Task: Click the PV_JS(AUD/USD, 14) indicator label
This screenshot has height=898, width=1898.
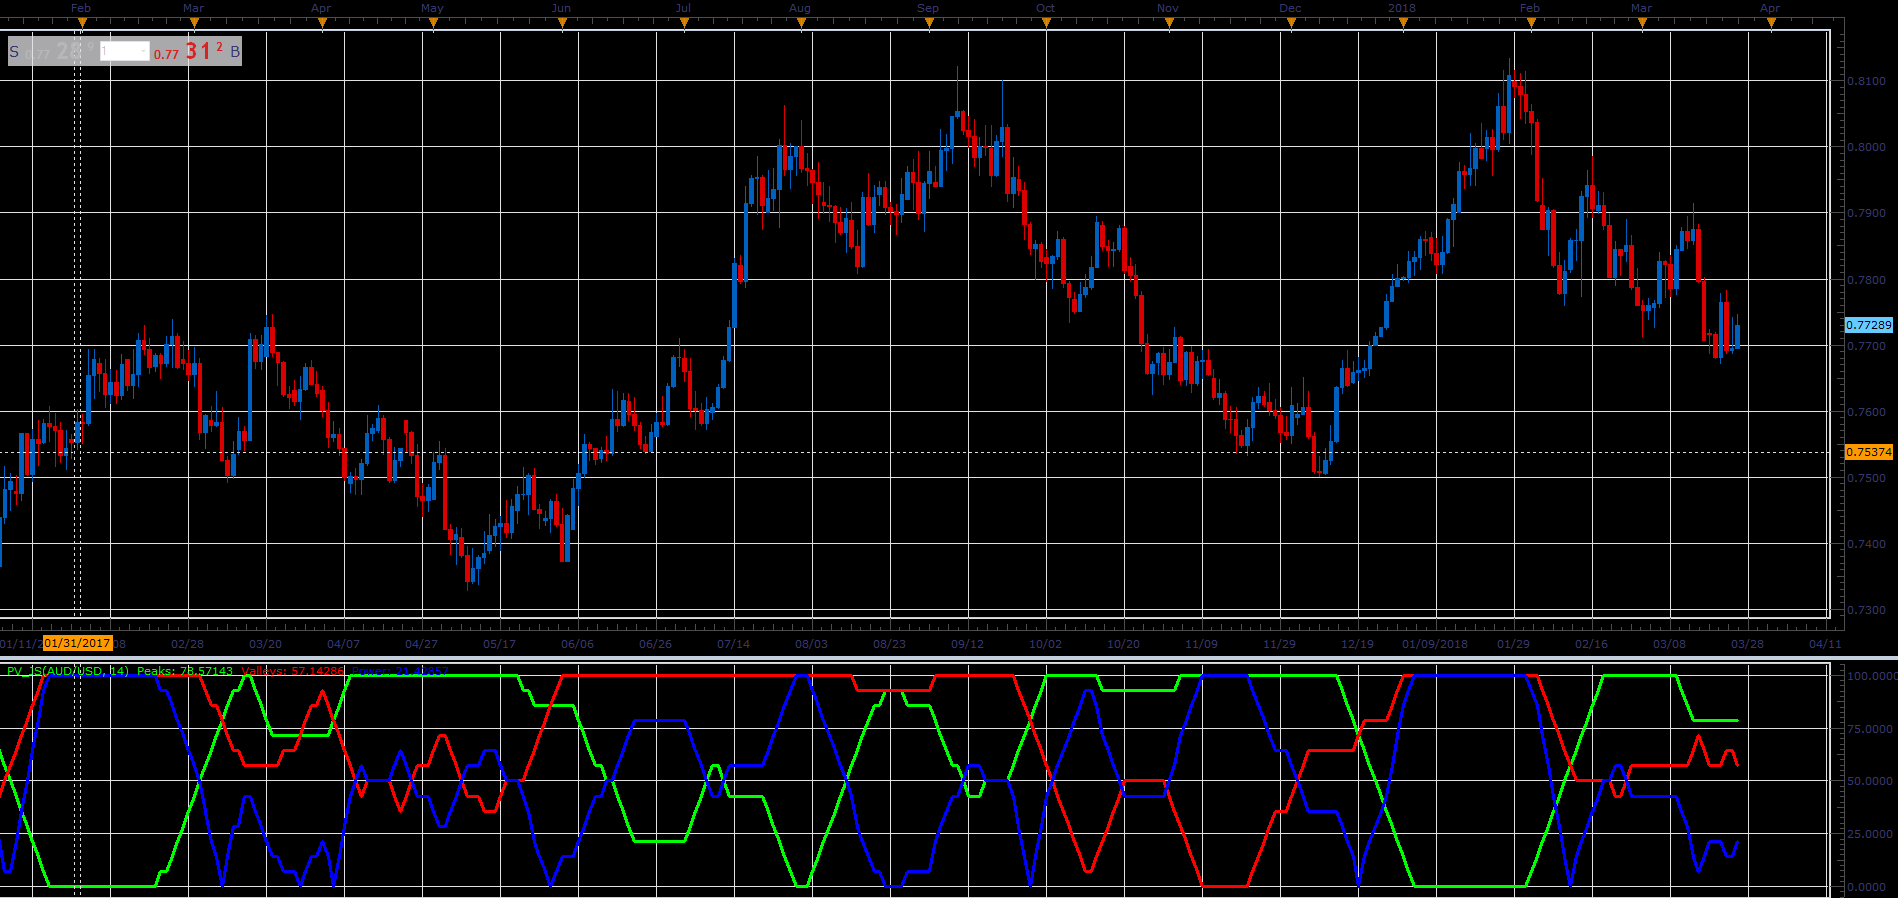Action: point(68,671)
